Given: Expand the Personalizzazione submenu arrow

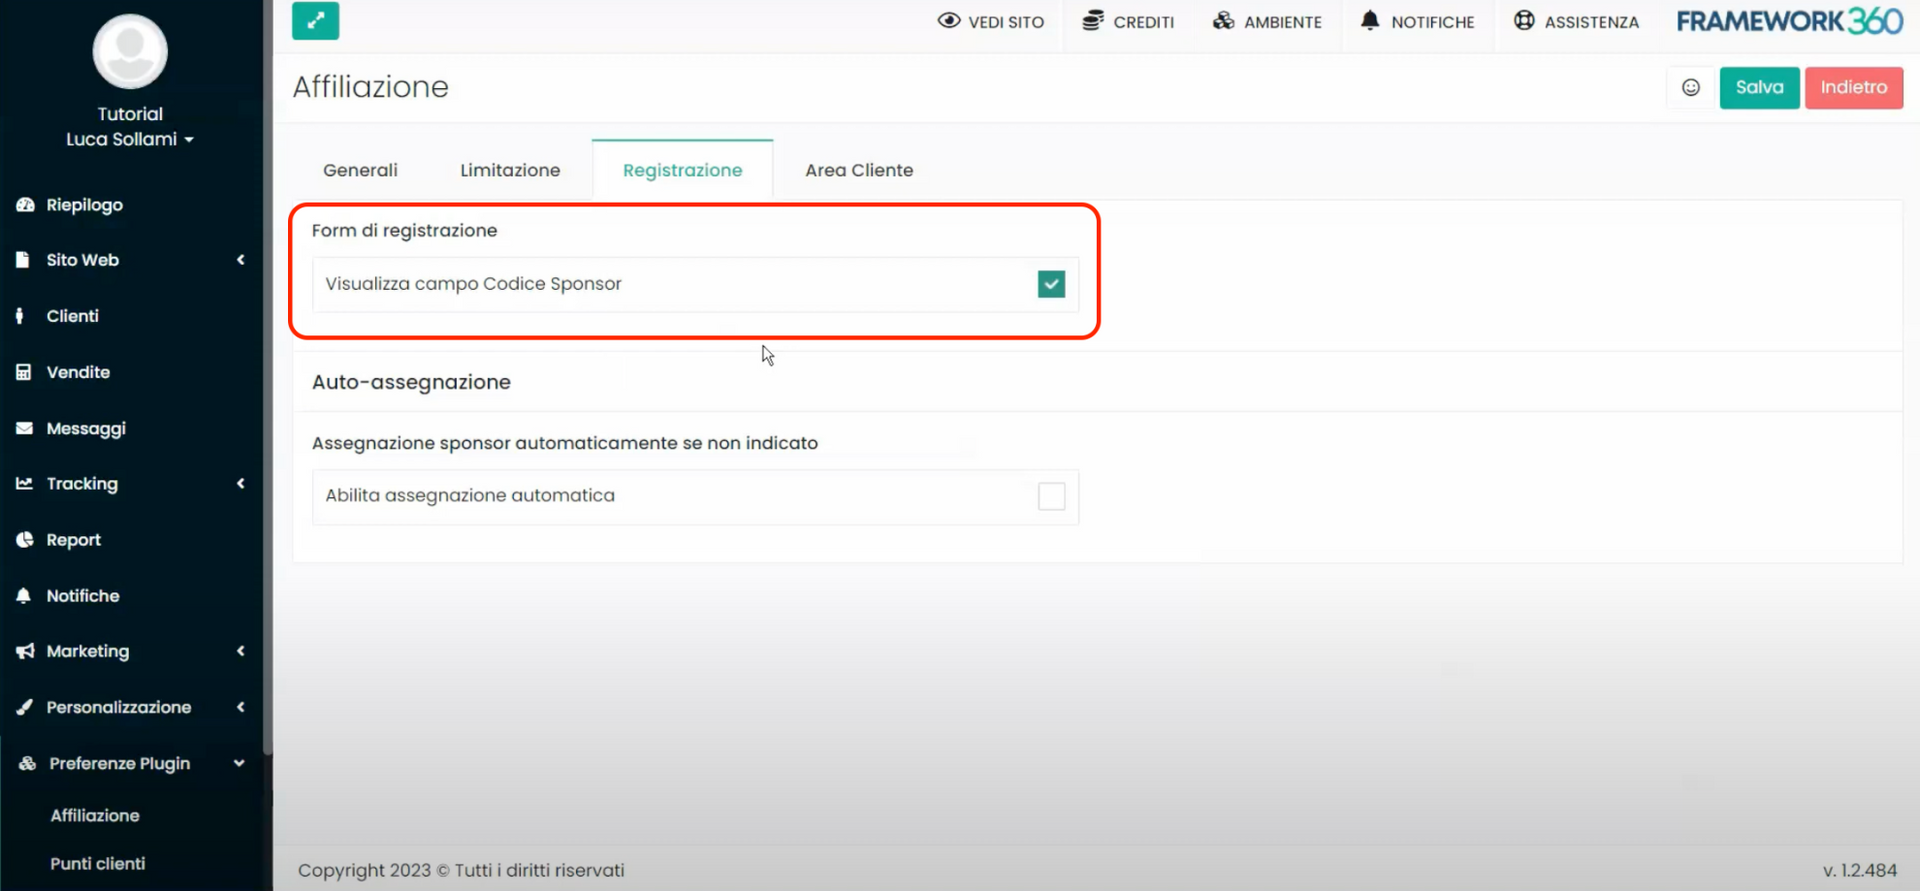Looking at the screenshot, I should point(241,708).
